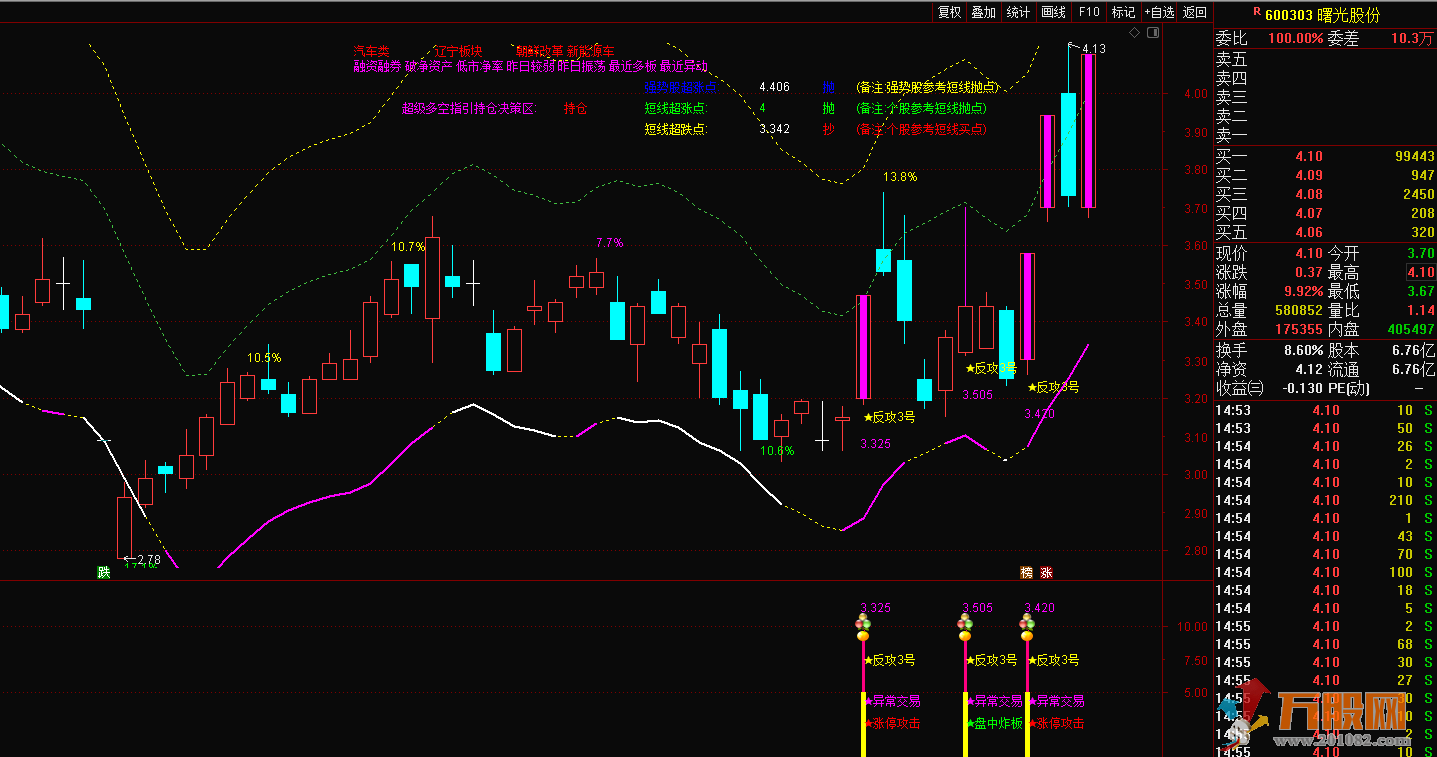Click the green 10.6% drop label
The image size is (1437, 757).
(777, 451)
